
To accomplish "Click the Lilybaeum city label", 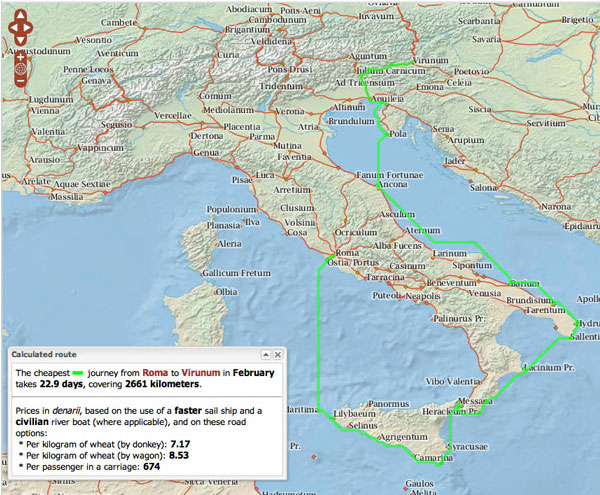I will [354, 414].
